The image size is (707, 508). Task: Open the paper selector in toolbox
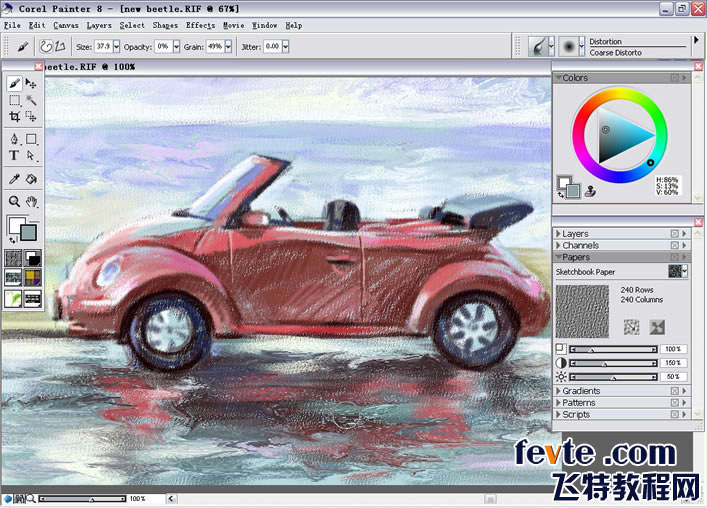pos(13,258)
